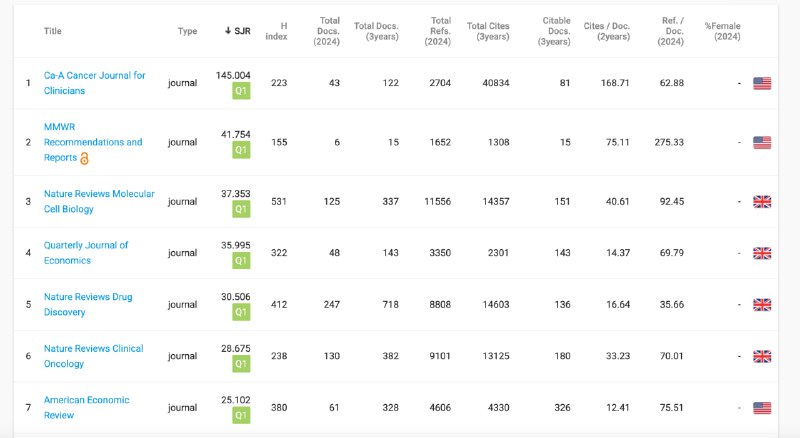Click the US flag in MMWR row
The width and height of the screenshot is (800, 438).
tap(762, 142)
